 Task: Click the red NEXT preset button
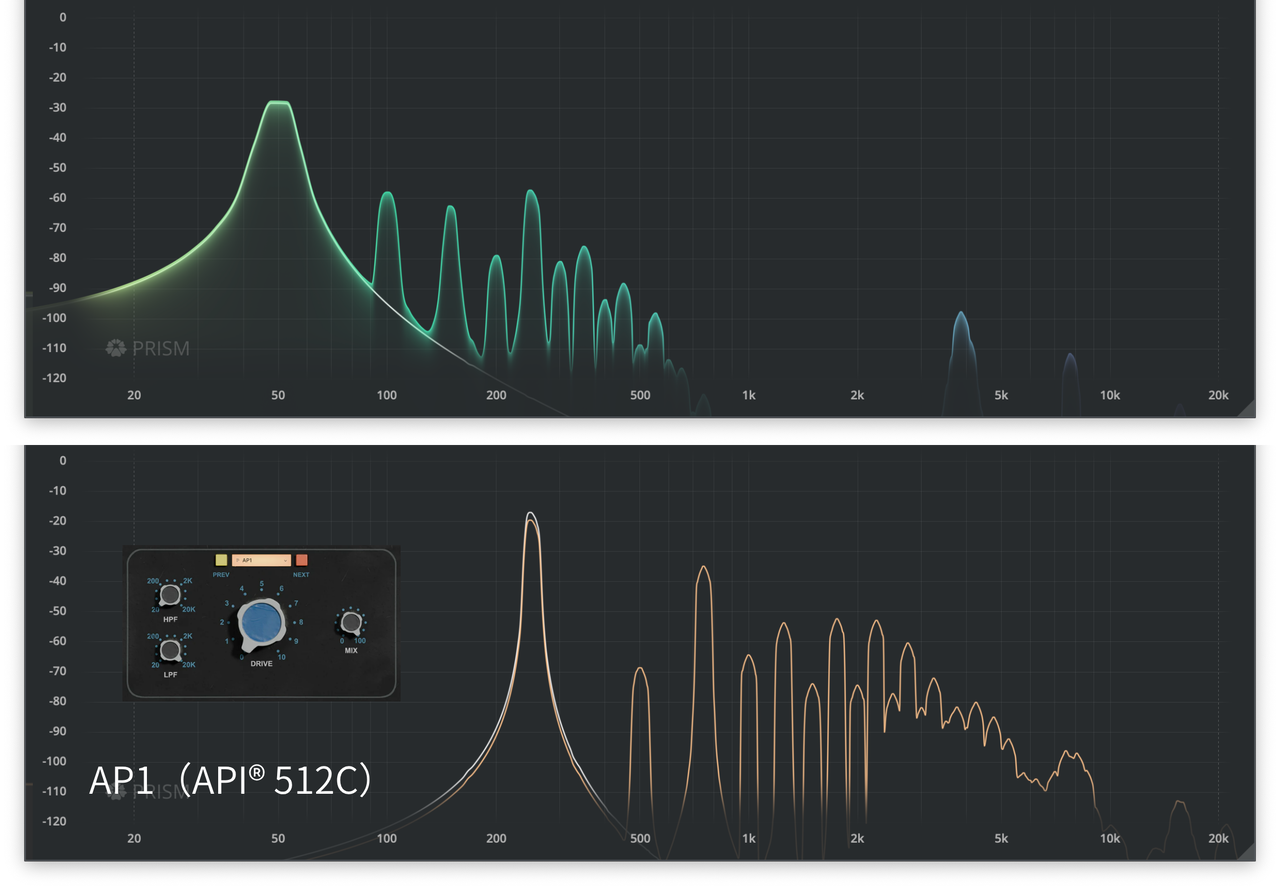pyautogui.click(x=302, y=560)
